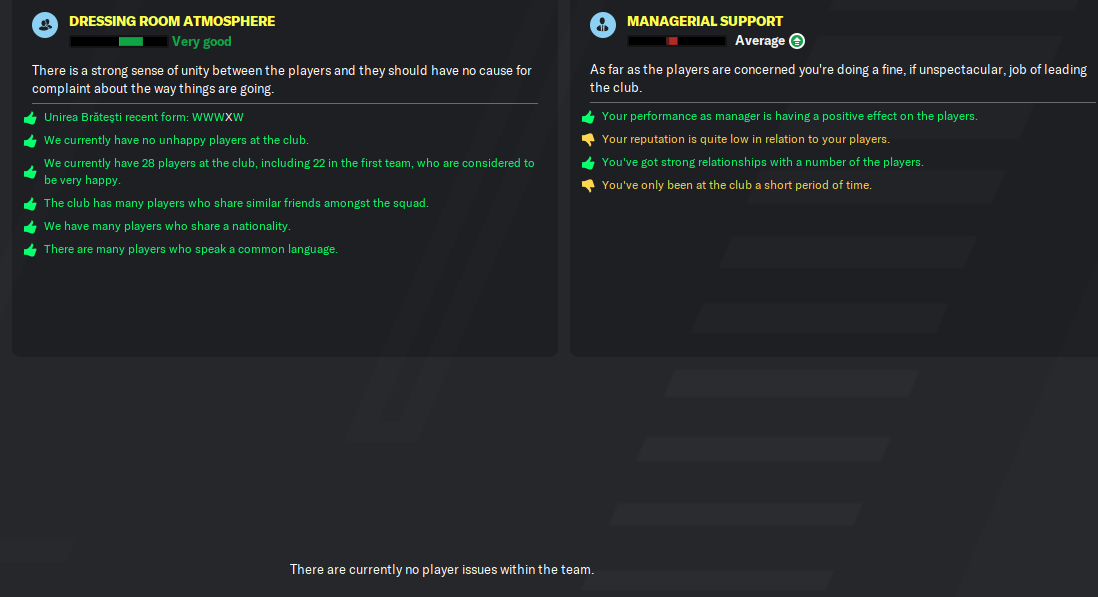
Task: Open the Managerial Support heading
Action: click(705, 21)
